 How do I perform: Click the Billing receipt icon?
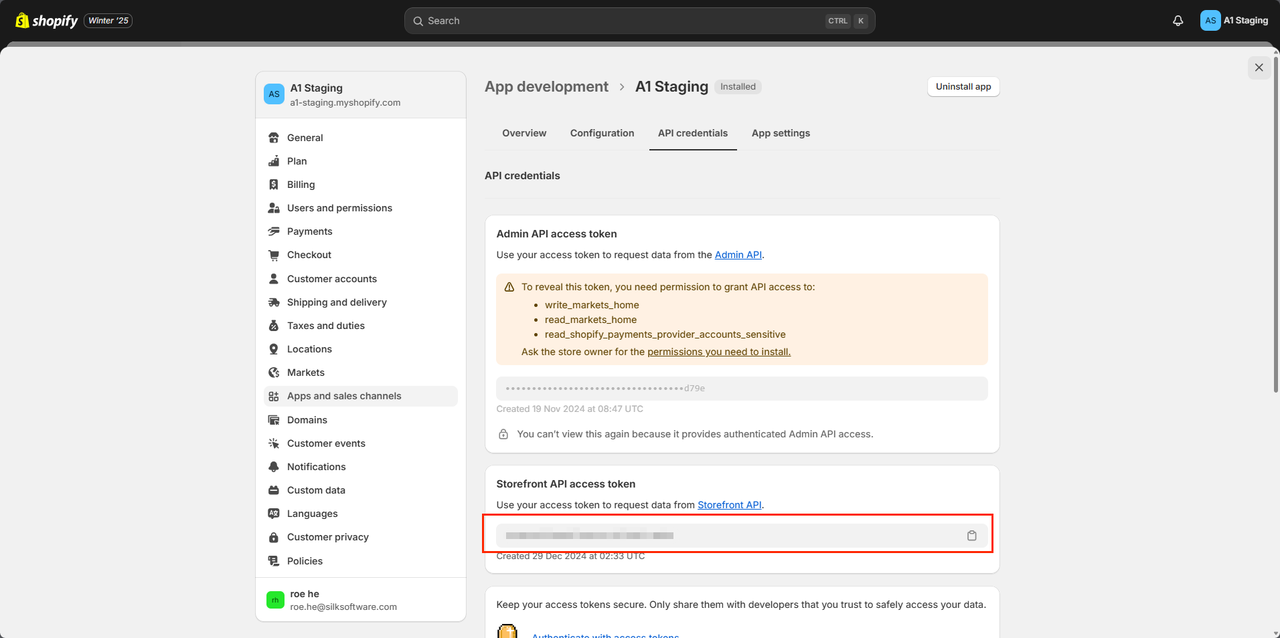pyautogui.click(x=274, y=185)
